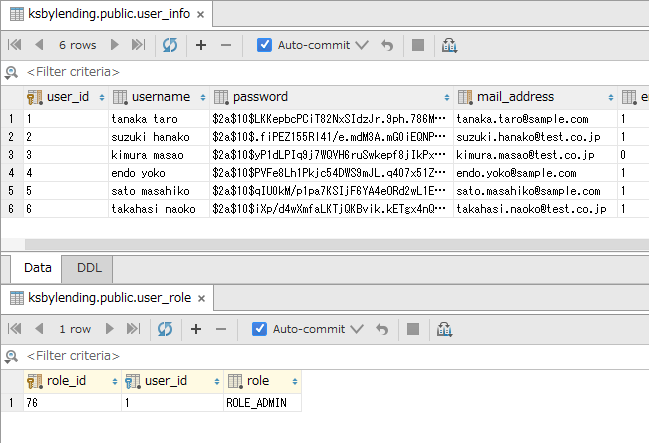
Task: Go to next page in user_info toolbar
Action: (x=115, y=45)
